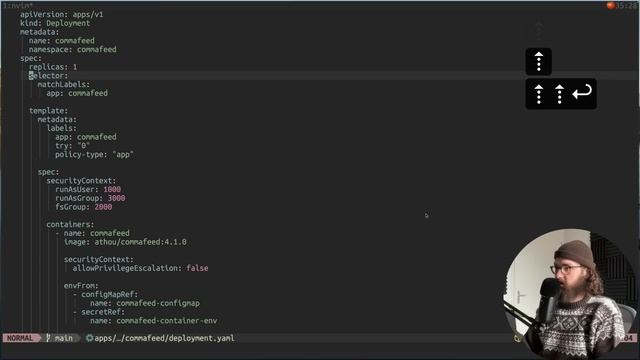Click the configMapRef: list entry

(106, 294)
